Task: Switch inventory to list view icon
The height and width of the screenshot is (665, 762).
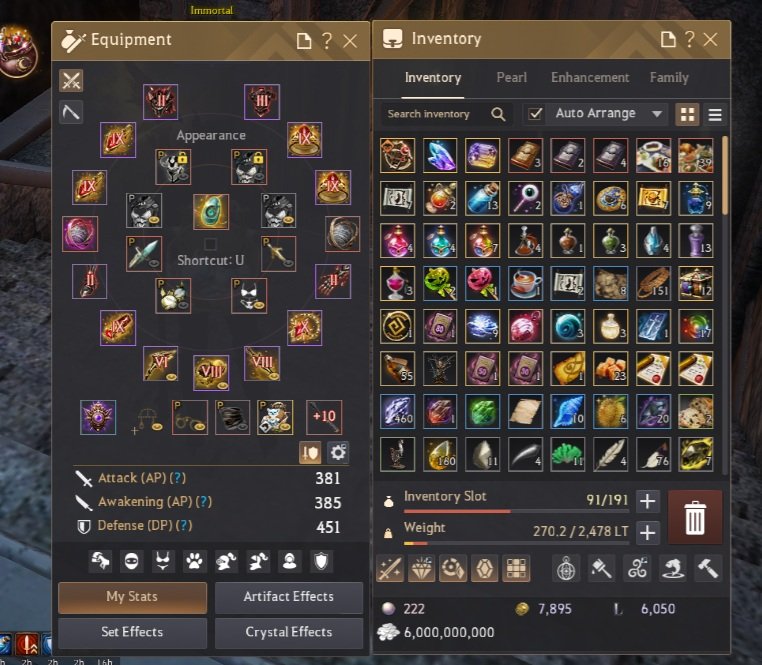Action: [715, 115]
